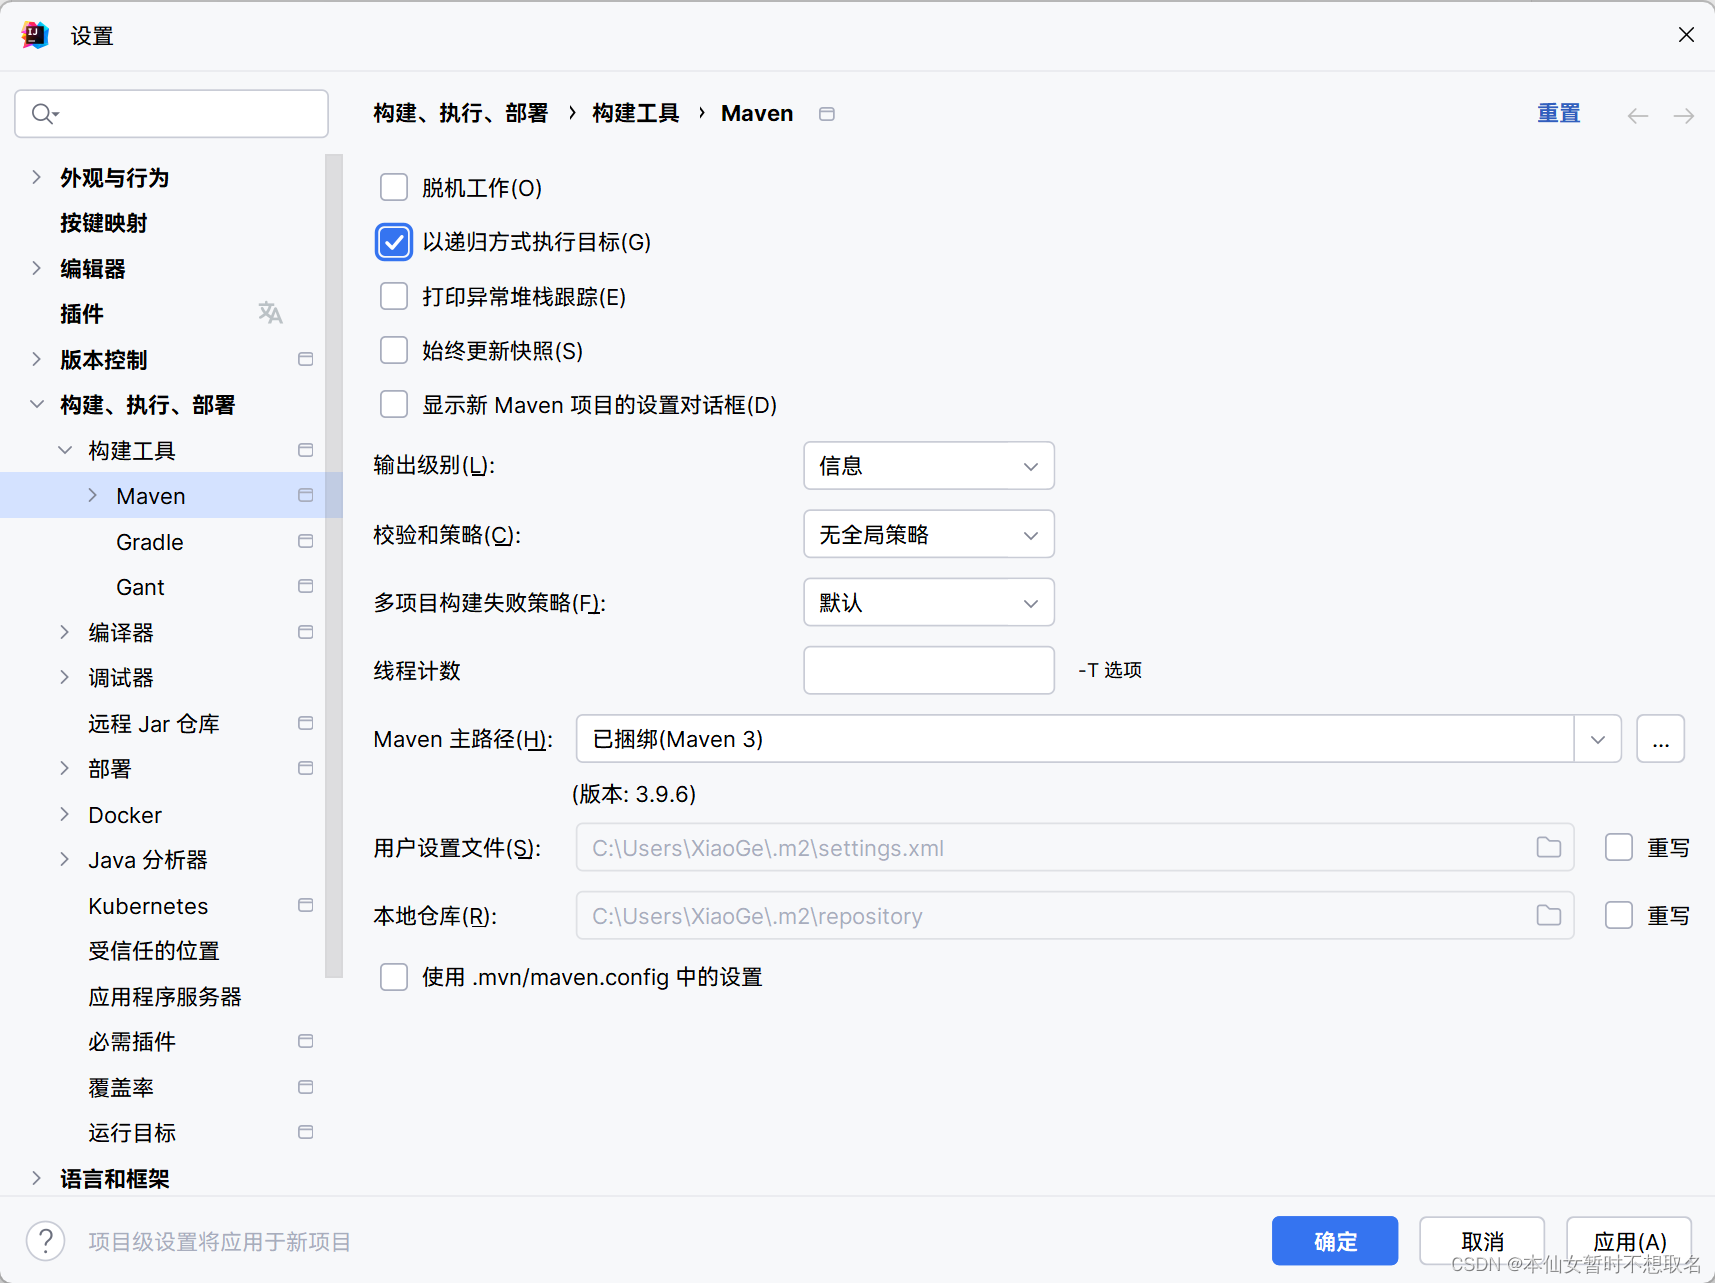
Task: Click the project-level marker icon beside 编译器
Action: 306,632
